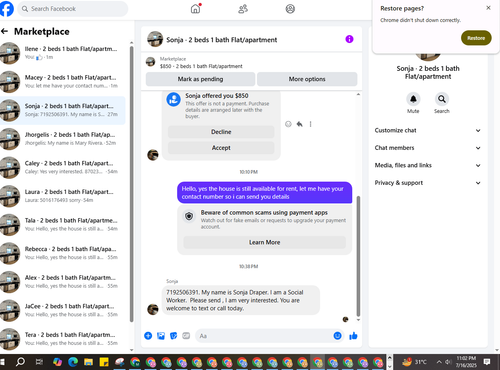Click Learn More about payment scams
The image size is (500, 370).
point(264,242)
